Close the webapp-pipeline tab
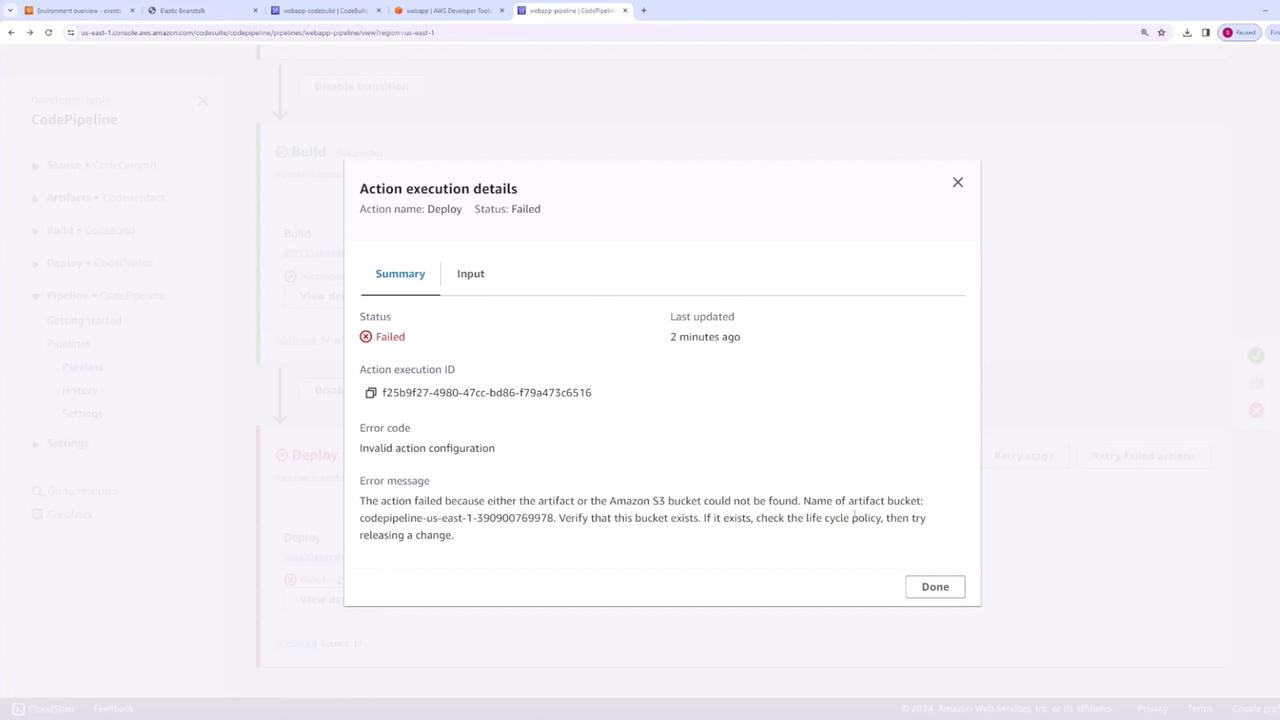Image resolution: width=1280 pixels, height=720 pixels. (625, 11)
